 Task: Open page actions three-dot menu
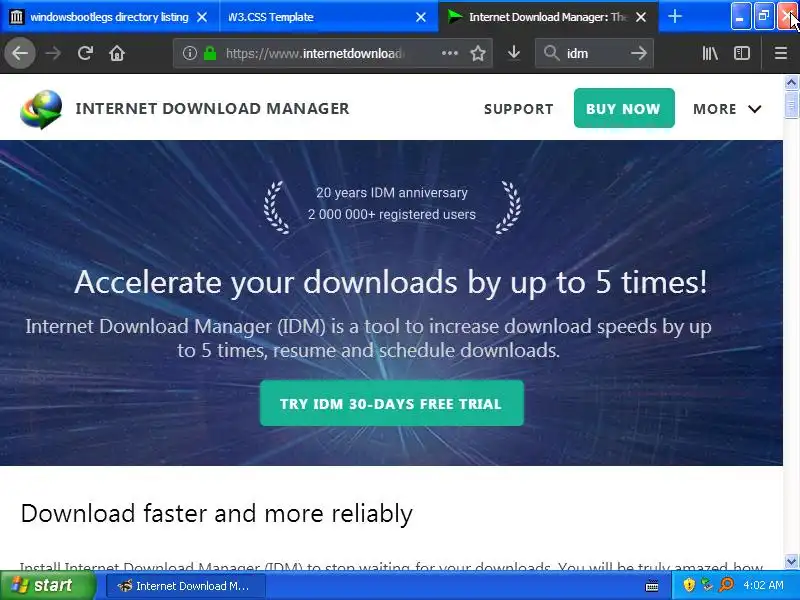click(449, 53)
